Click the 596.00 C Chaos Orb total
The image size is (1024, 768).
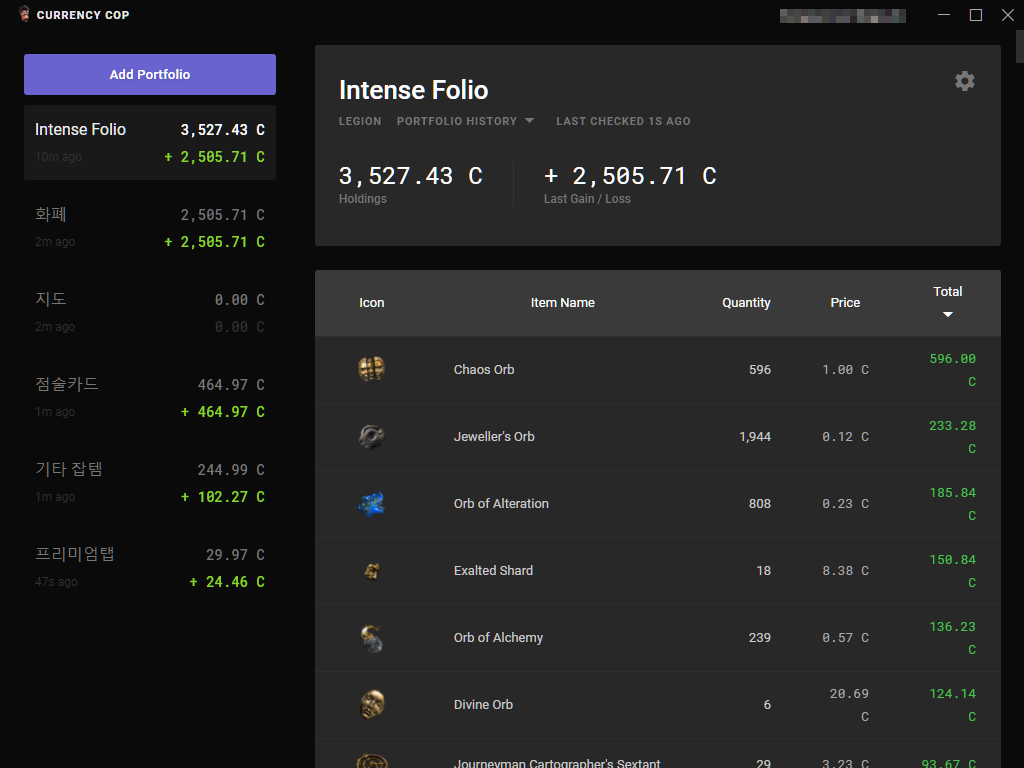952,370
